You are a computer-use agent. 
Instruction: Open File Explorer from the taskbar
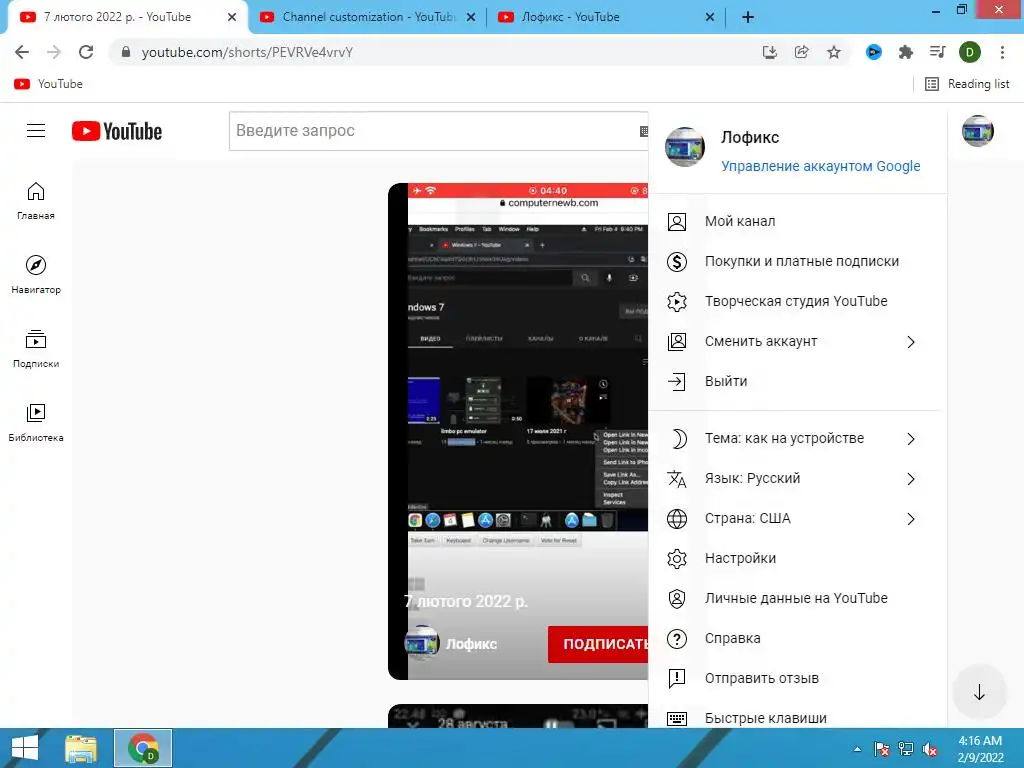click(x=81, y=748)
